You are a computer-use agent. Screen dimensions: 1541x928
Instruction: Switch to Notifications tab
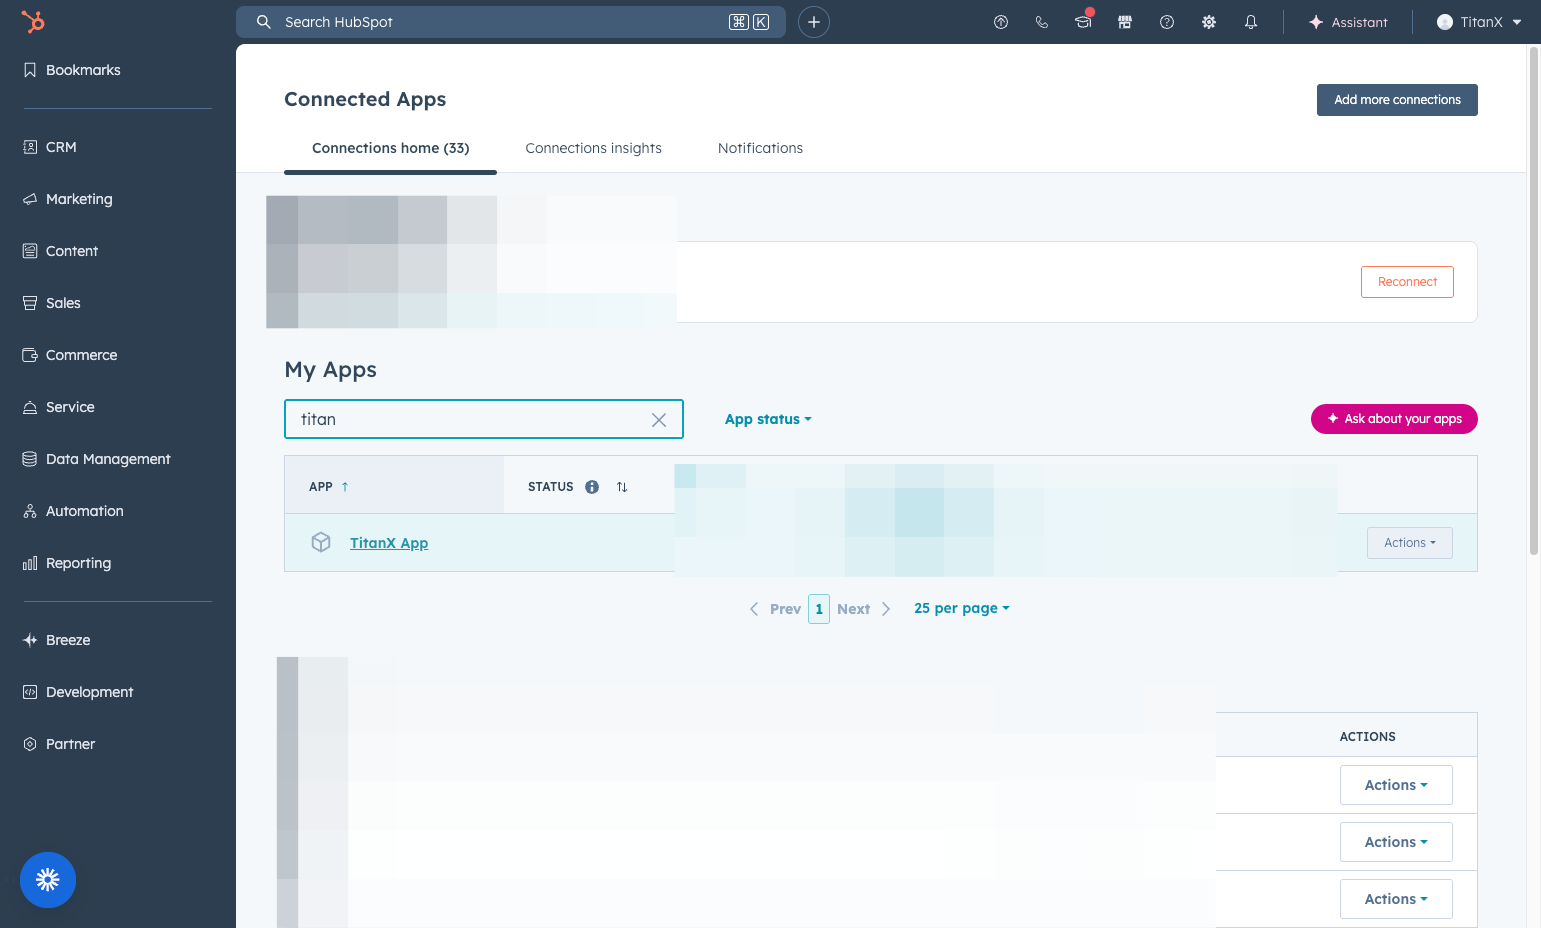pos(760,148)
